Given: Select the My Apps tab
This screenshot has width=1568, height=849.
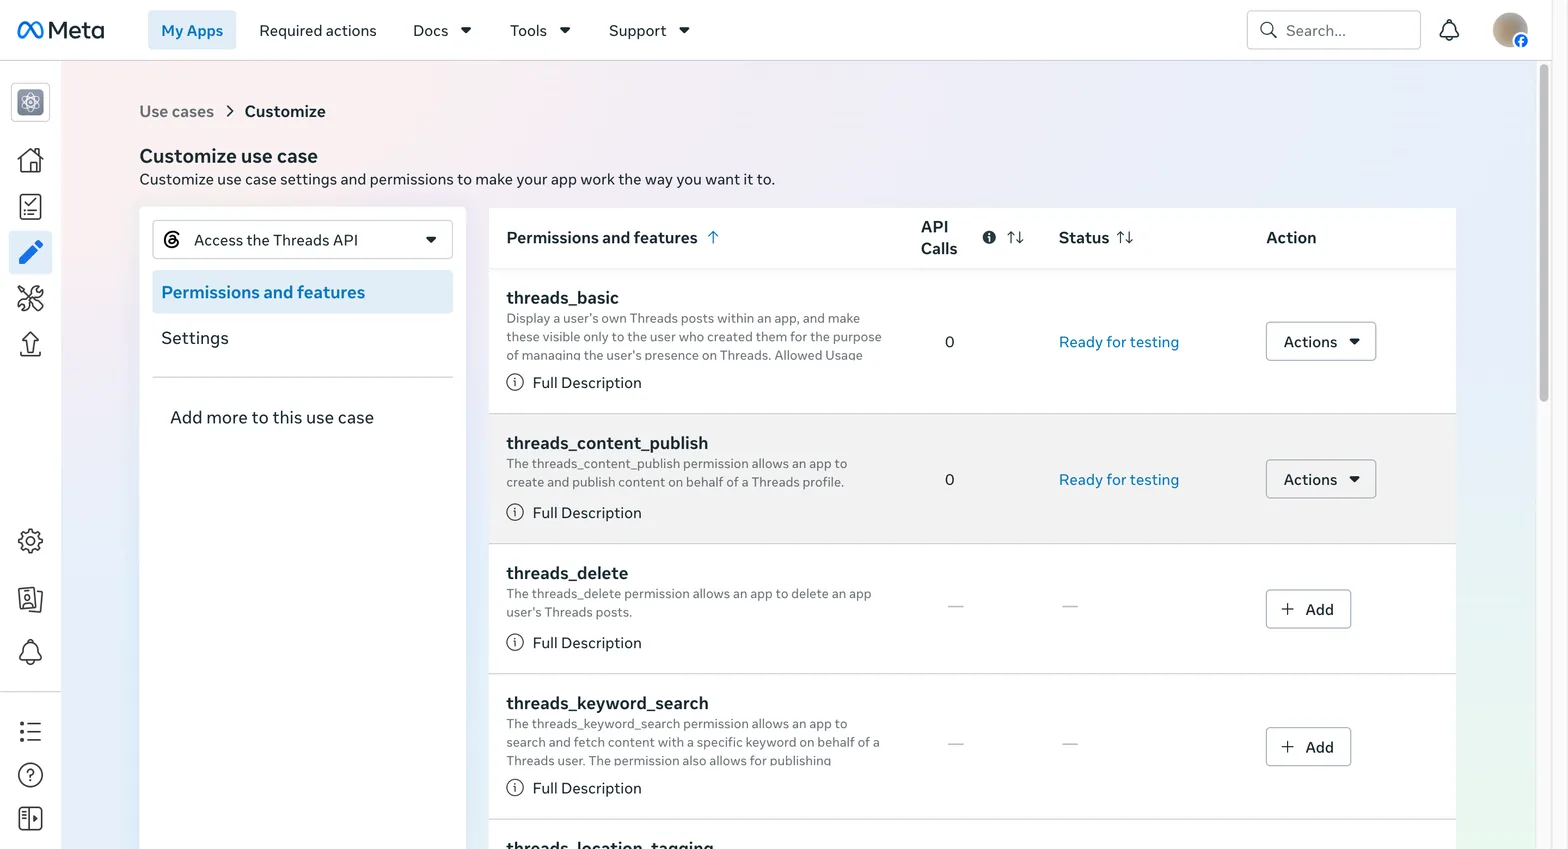Looking at the screenshot, I should [x=192, y=30].
